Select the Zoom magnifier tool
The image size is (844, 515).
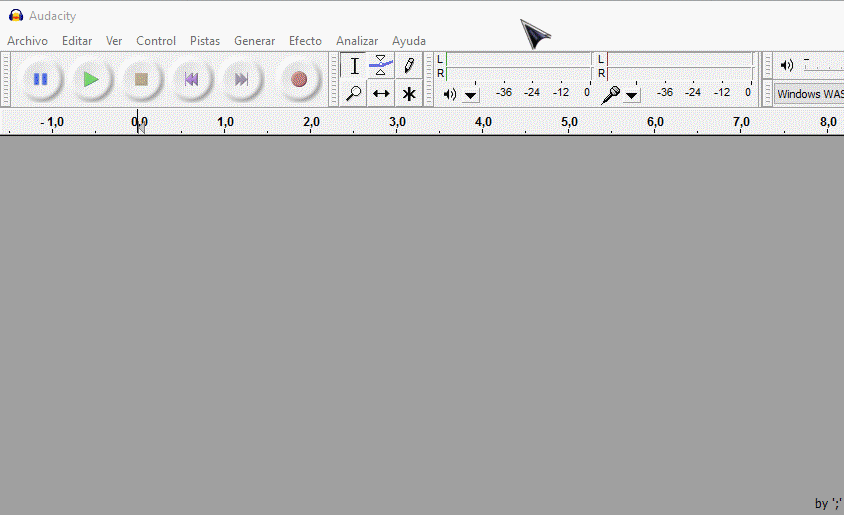click(x=354, y=94)
